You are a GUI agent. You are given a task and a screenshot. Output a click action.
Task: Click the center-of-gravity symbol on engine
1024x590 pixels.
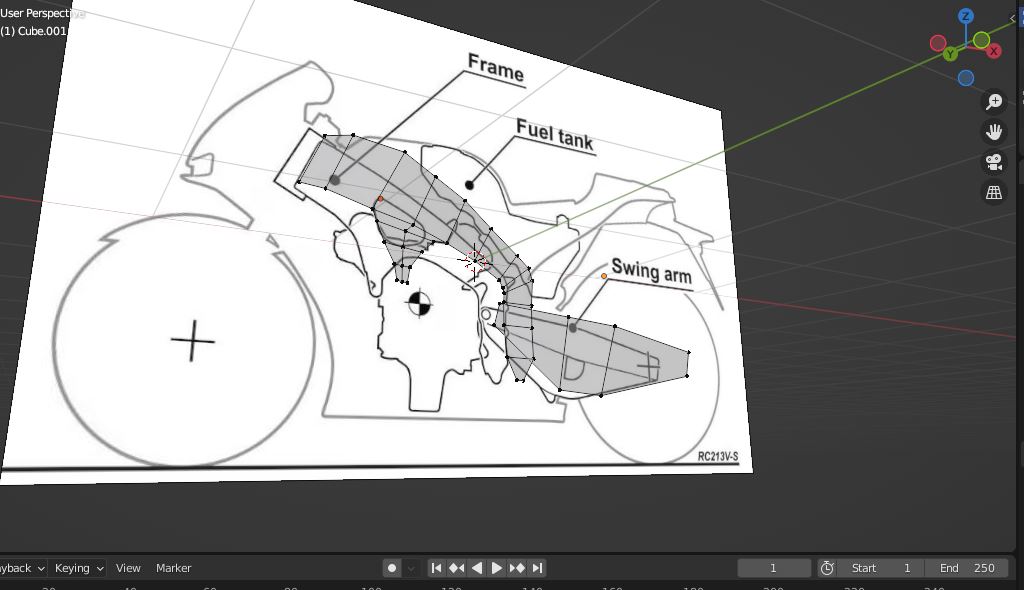coord(419,303)
